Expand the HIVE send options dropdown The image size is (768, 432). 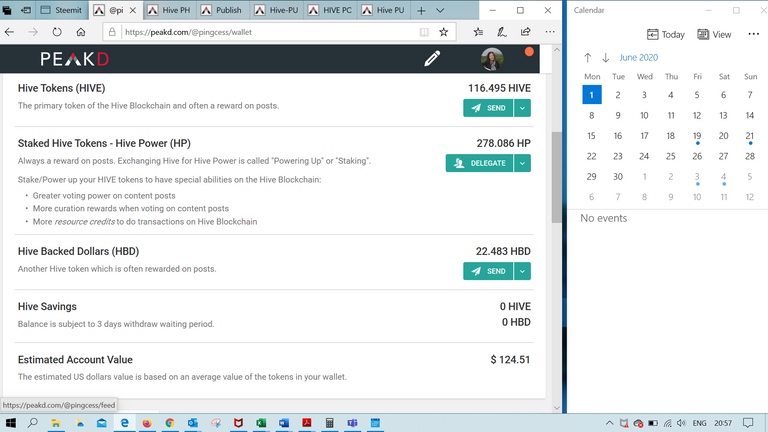click(x=522, y=108)
